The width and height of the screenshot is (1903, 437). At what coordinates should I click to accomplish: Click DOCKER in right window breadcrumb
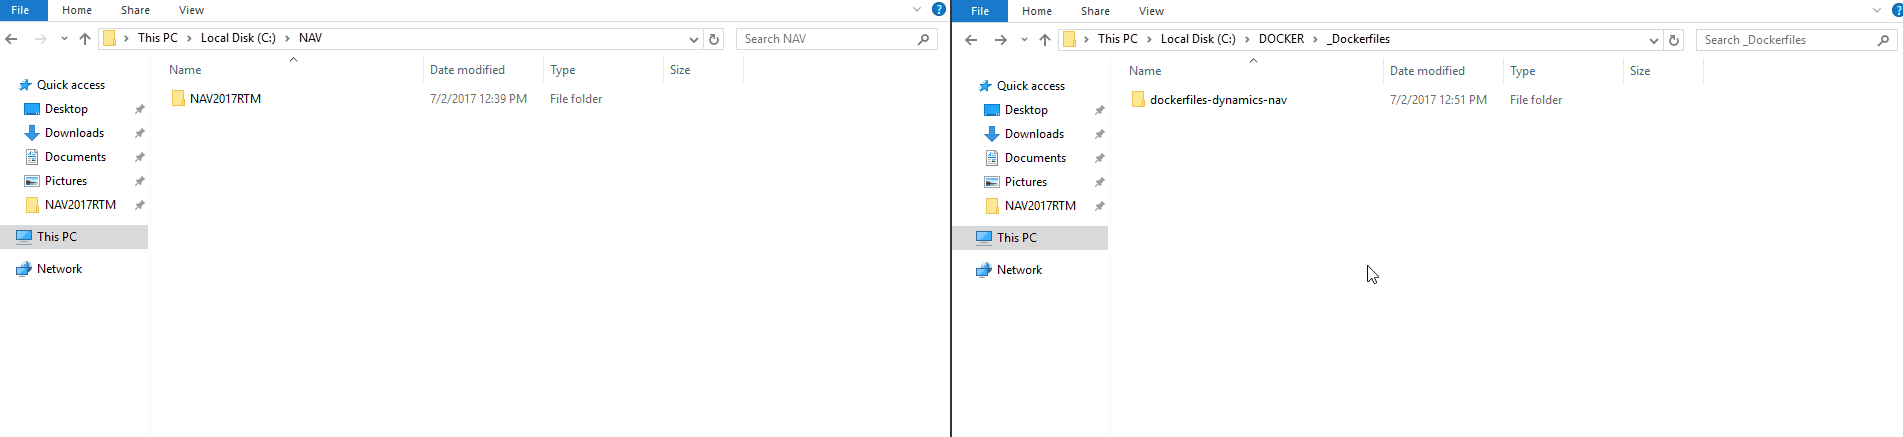click(1281, 39)
